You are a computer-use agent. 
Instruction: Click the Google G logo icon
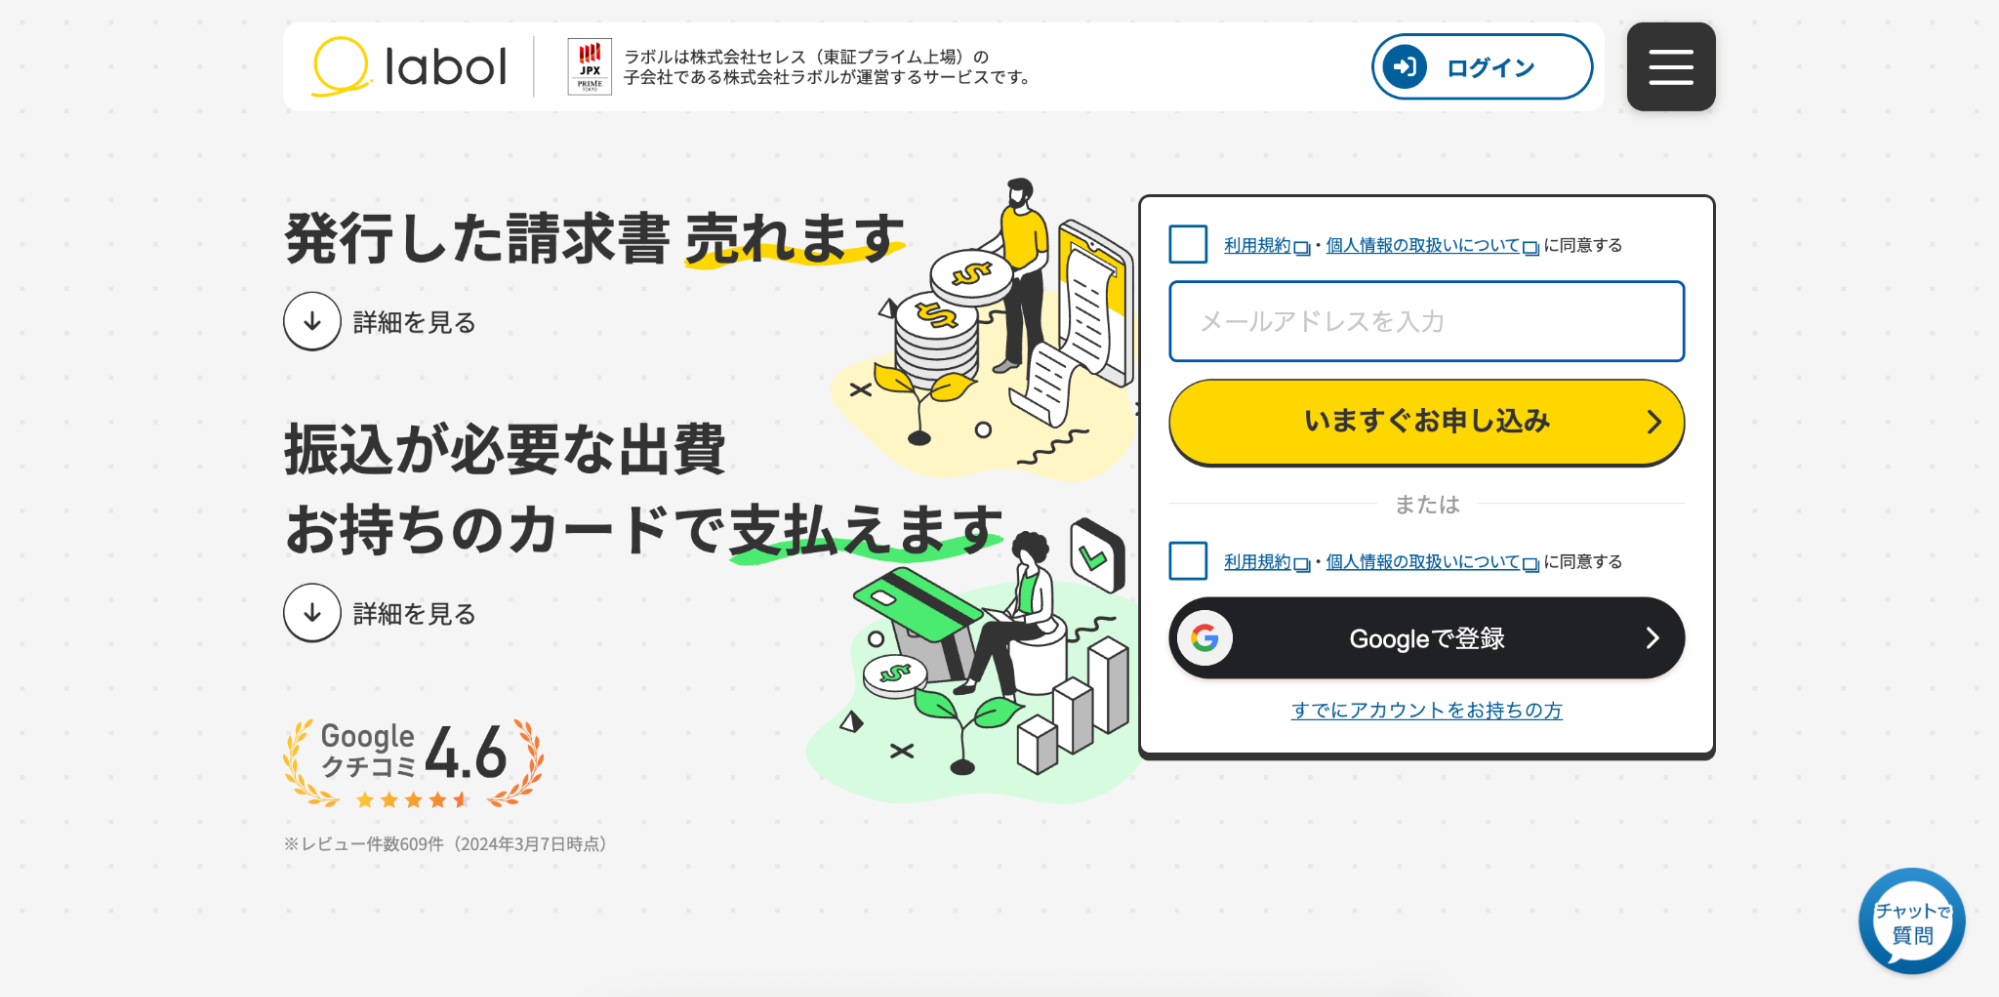1205,638
